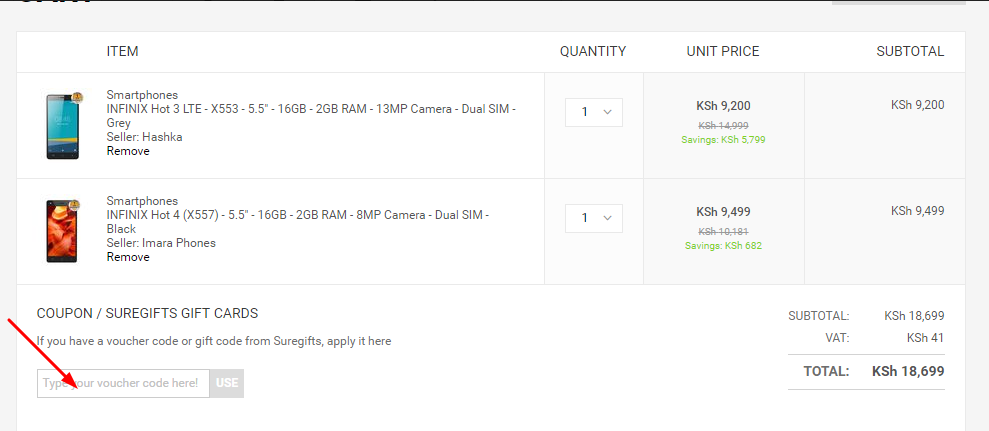Click the INFINIX Hot 4 phone thumbnail
This screenshot has height=431, width=989.
[61, 231]
